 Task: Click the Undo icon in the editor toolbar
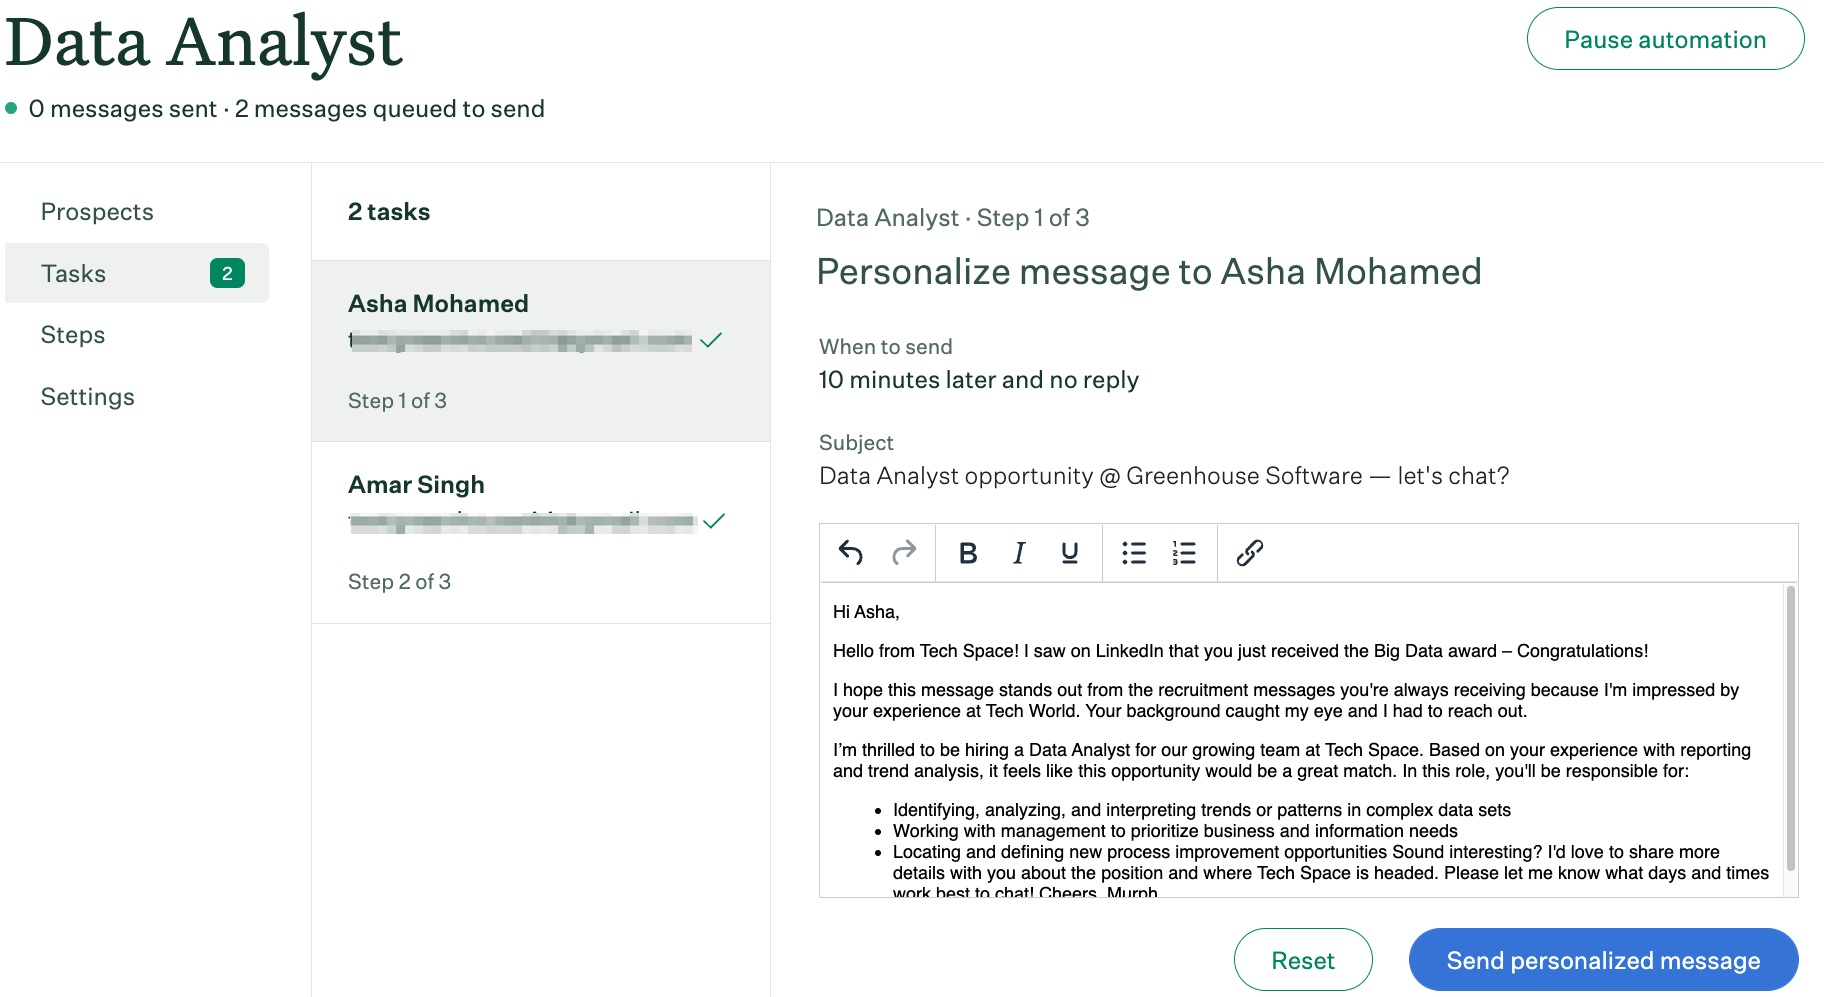[851, 553]
